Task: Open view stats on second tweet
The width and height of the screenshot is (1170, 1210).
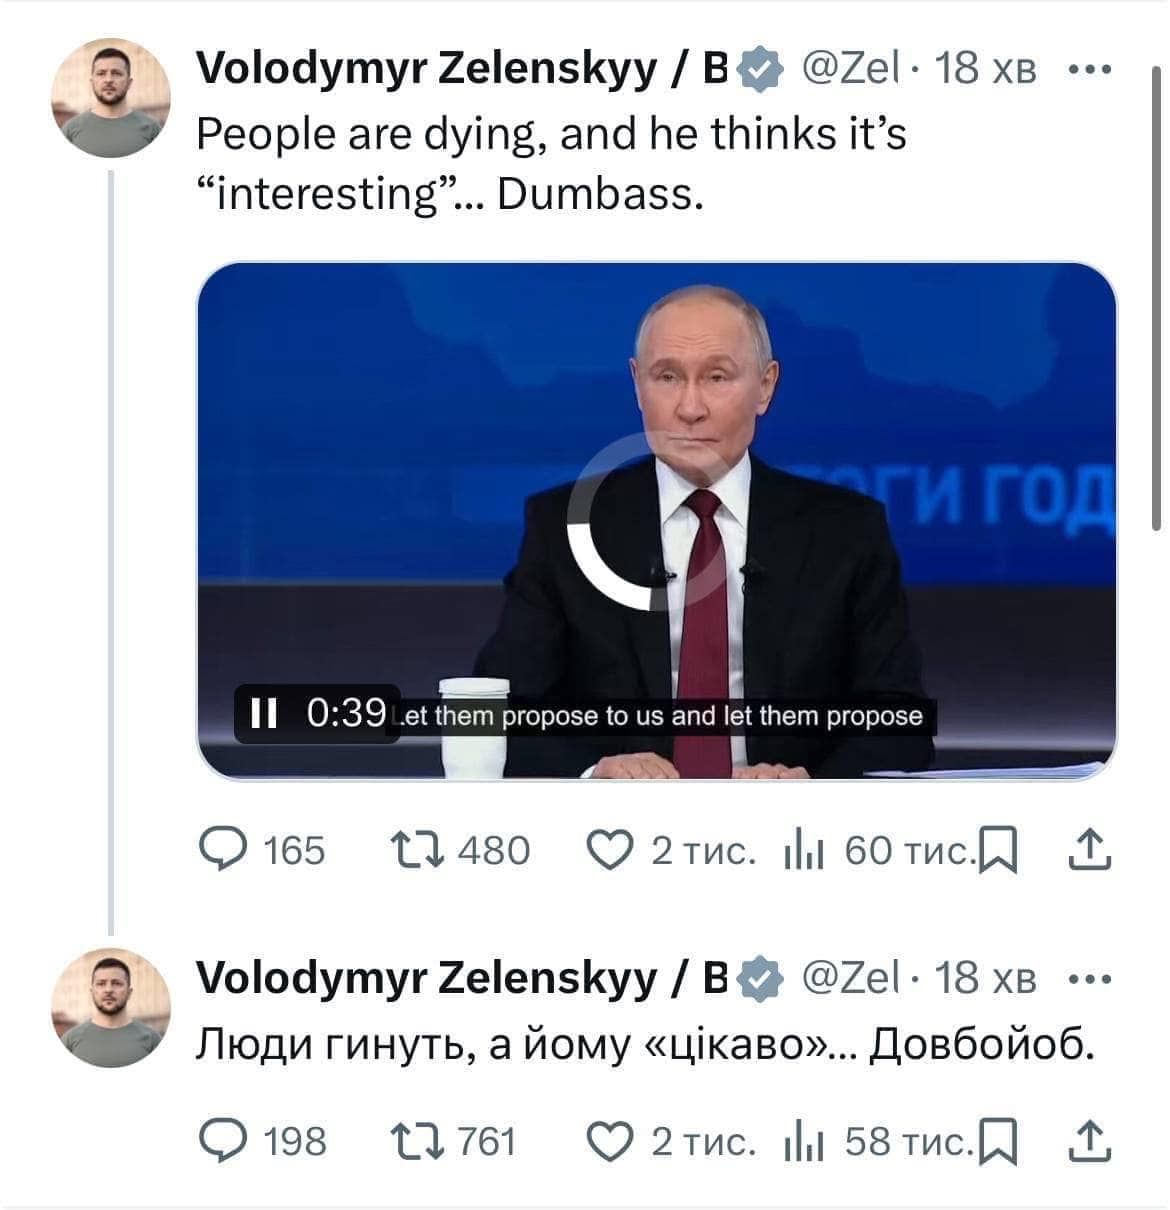Action: coord(803,1140)
